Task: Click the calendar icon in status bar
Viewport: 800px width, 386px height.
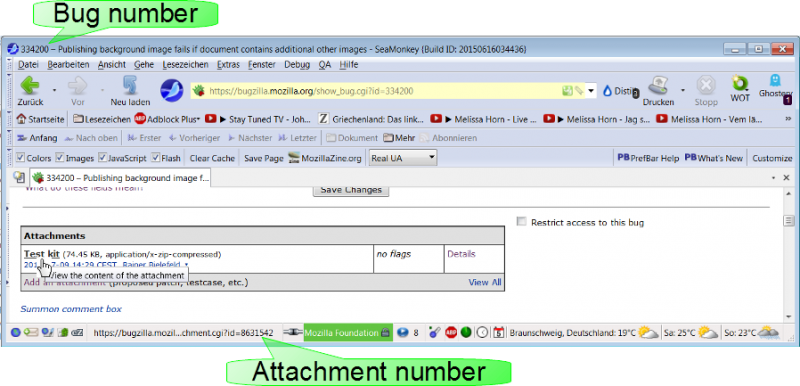Action: point(498,332)
